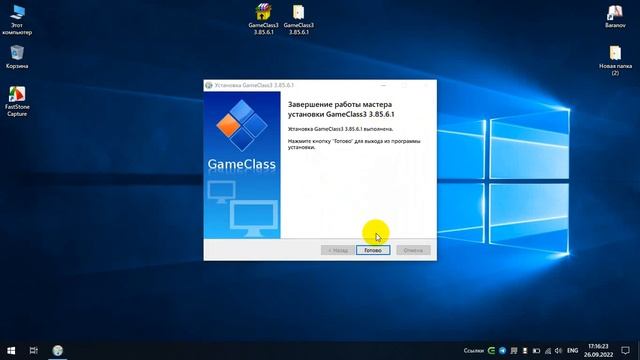Click the installer's taskbar icon
This screenshot has height=360, width=640.
(x=58, y=351)
